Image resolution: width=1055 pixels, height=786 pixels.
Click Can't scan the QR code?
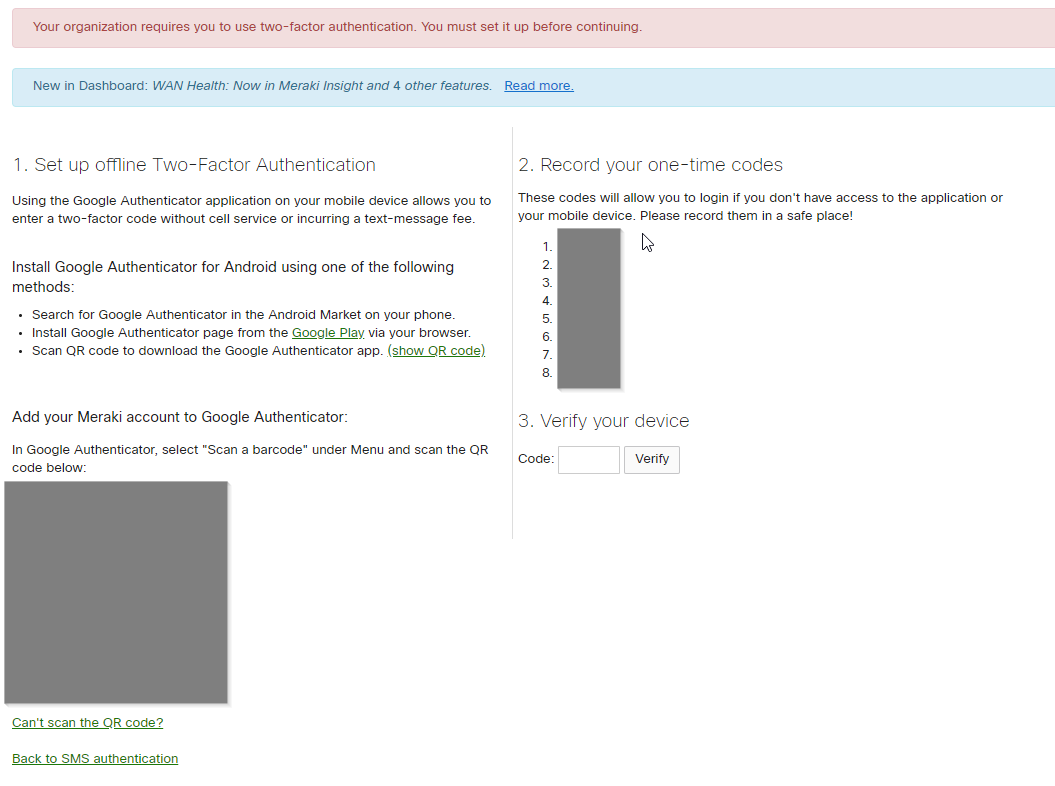pos(87,723)
